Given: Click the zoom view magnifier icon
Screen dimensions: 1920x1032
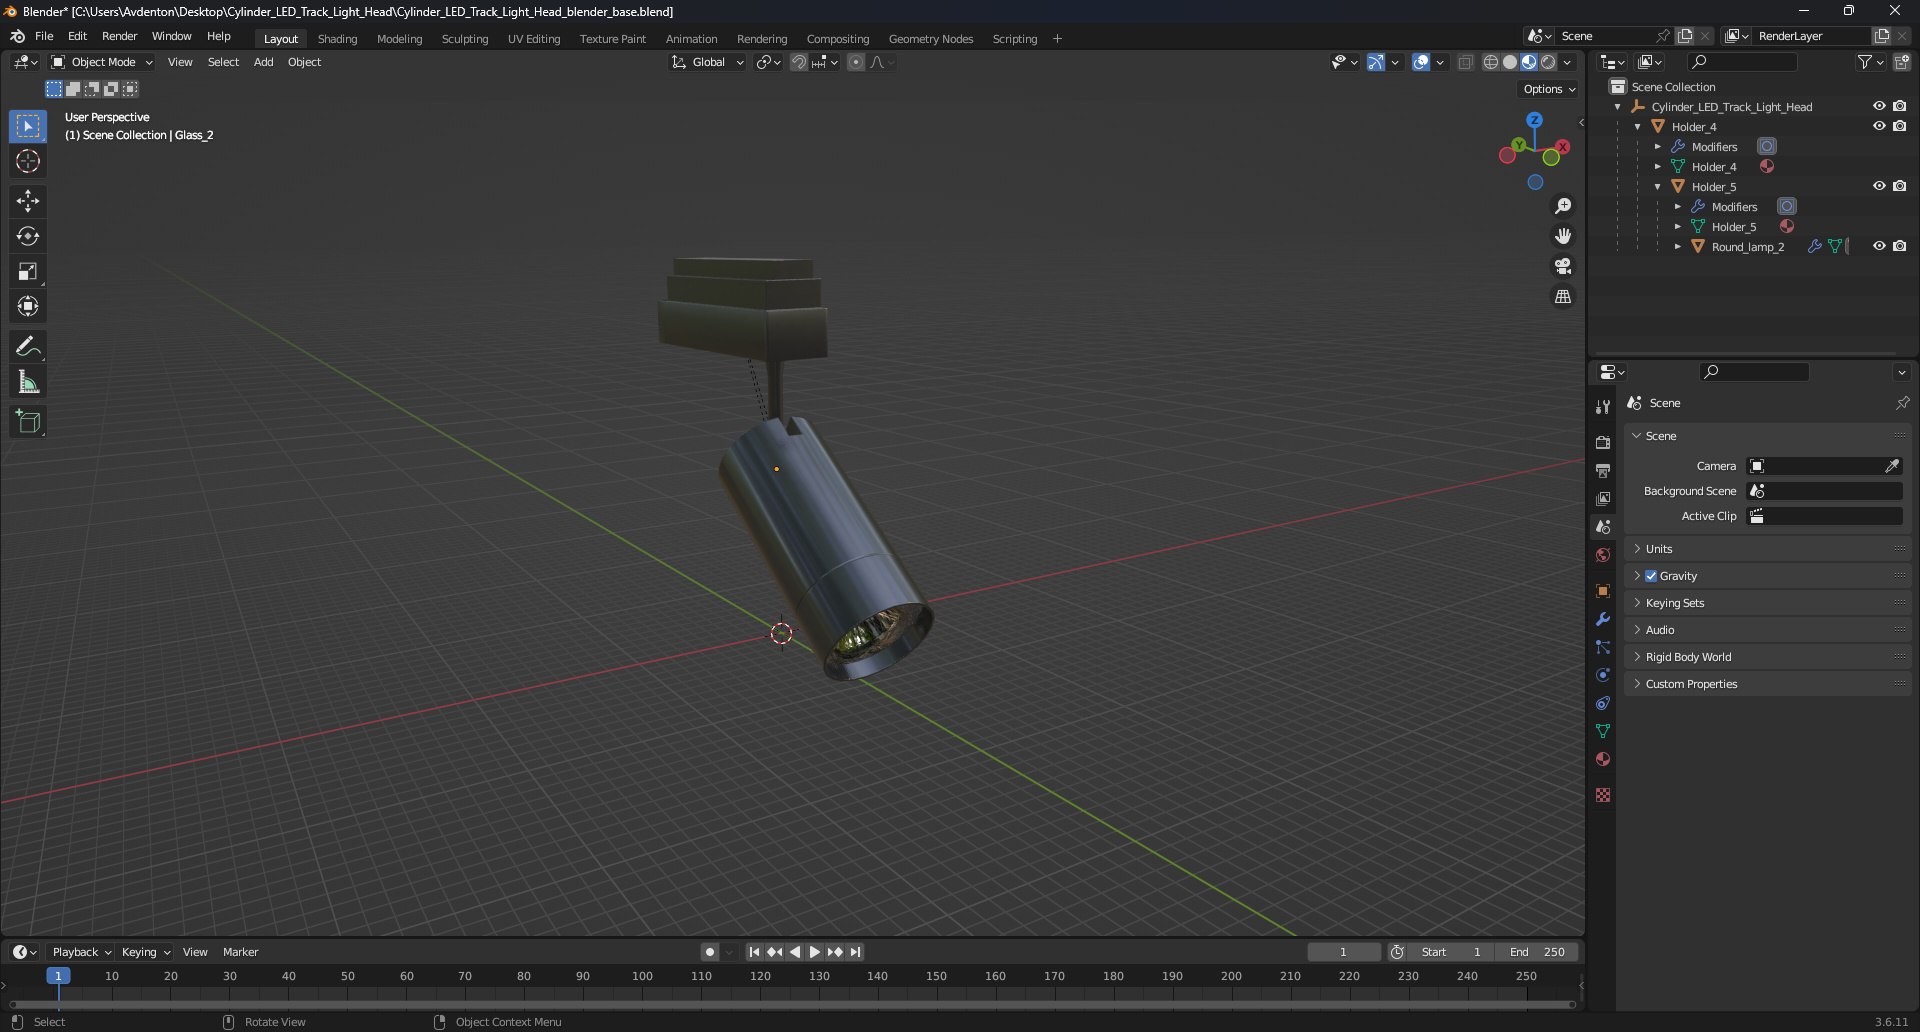Looking at the screenshot, I should tap(1563, 206).
